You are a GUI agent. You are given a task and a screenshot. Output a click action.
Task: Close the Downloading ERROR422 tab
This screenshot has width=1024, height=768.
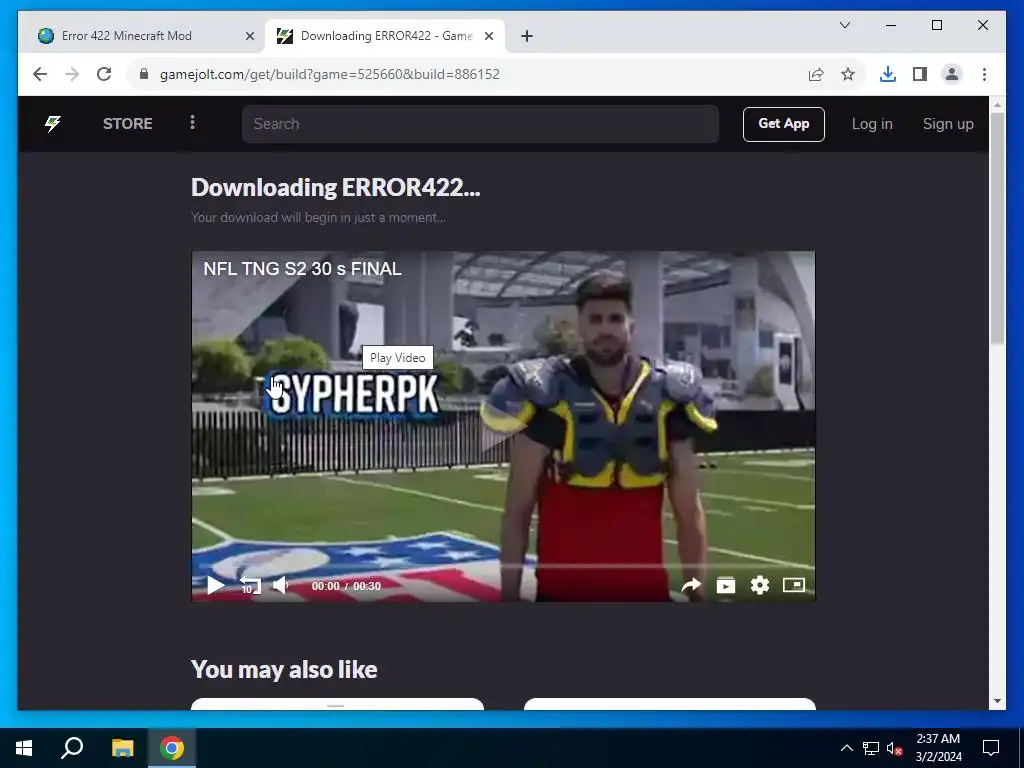(x=488, y=36)
